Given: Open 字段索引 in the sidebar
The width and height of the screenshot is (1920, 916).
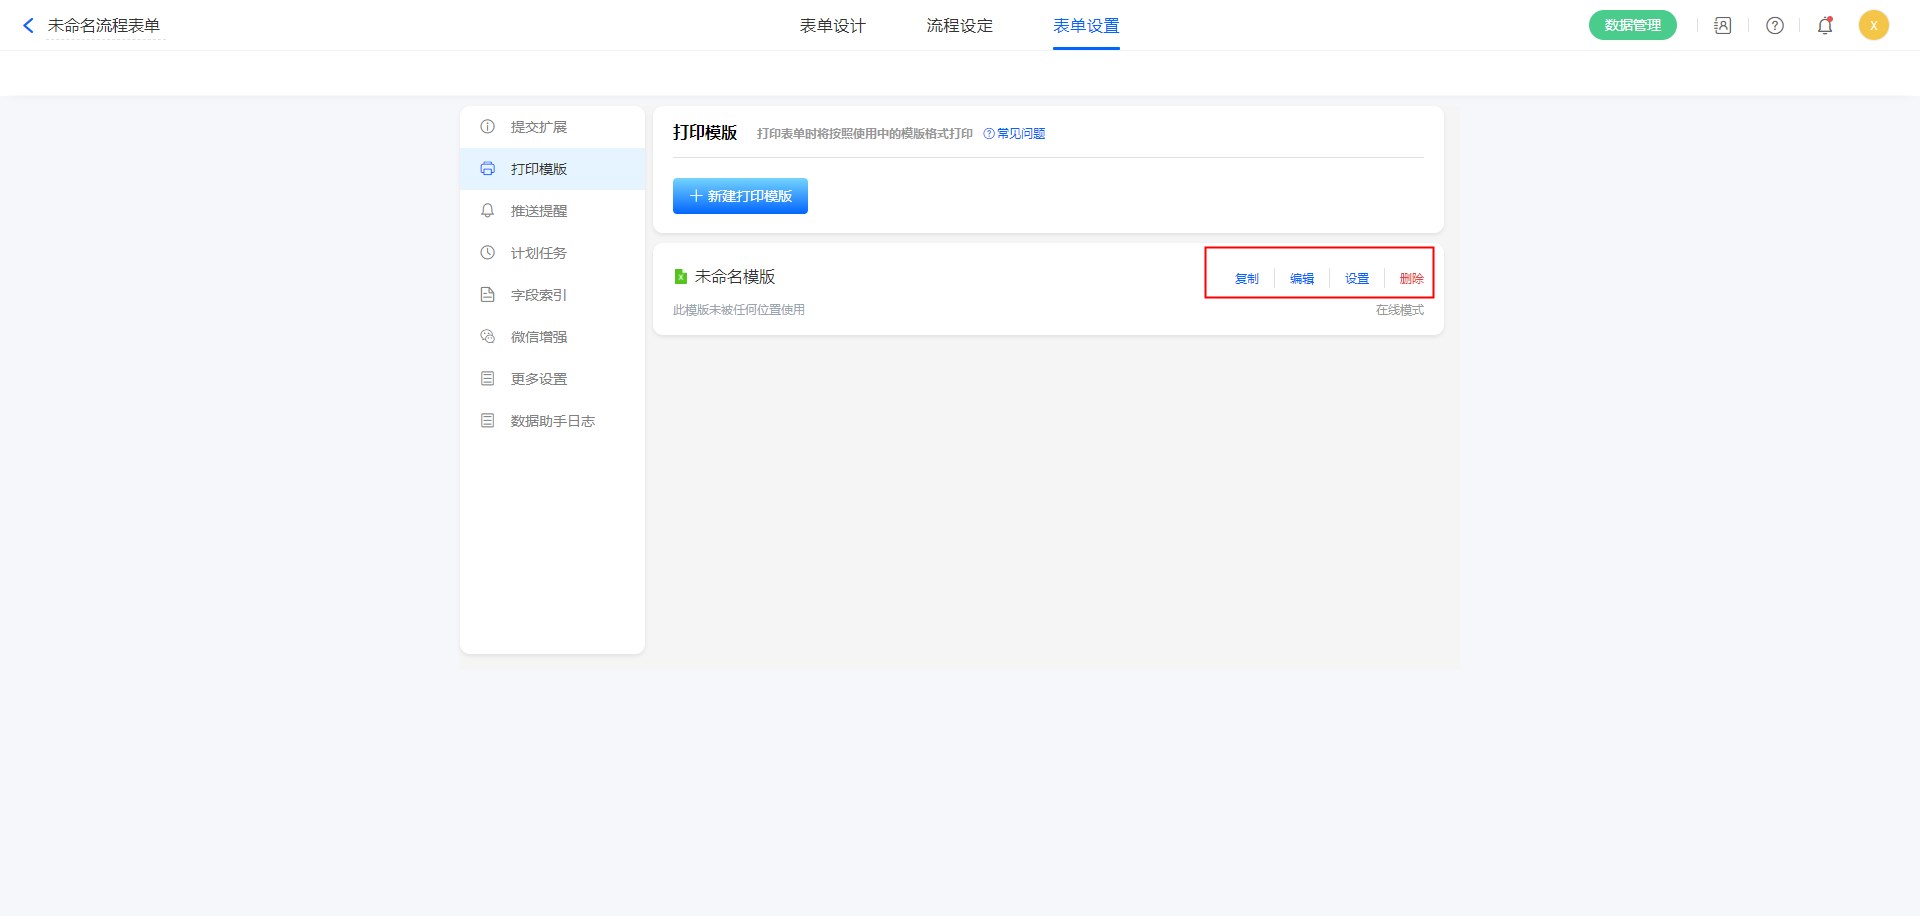Looking at the screenshot, I should point(538,295).
